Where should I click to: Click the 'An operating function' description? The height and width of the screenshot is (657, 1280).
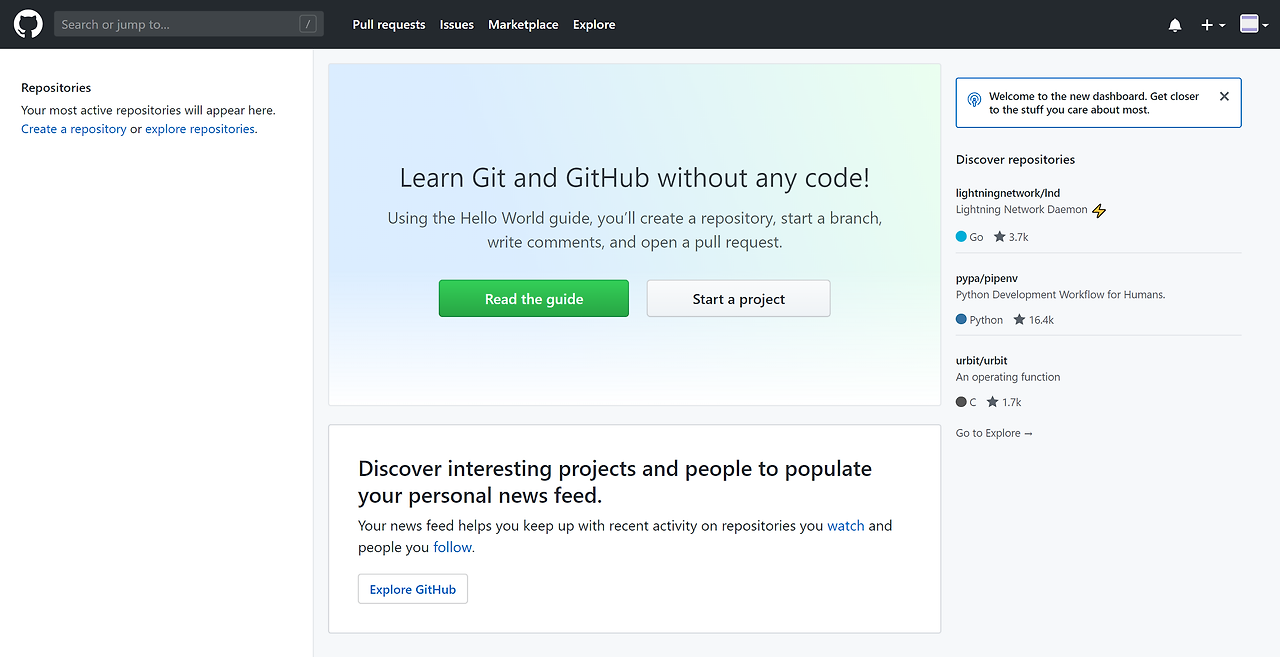[x=1008, y=377]
